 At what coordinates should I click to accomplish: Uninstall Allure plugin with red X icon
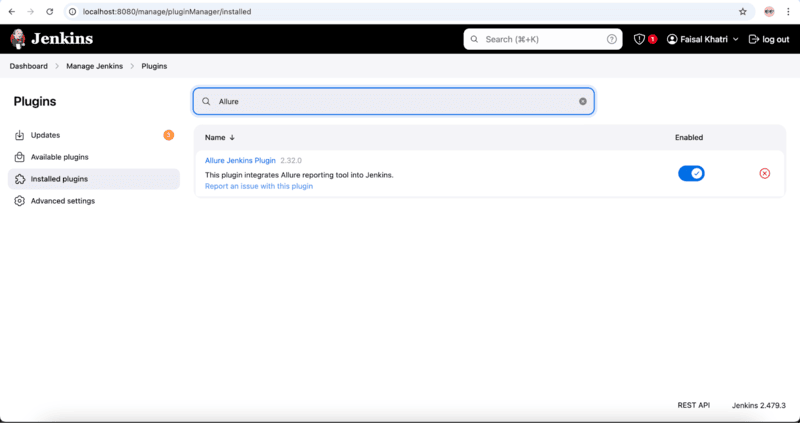pyautogui.click(x=764, y=173)
